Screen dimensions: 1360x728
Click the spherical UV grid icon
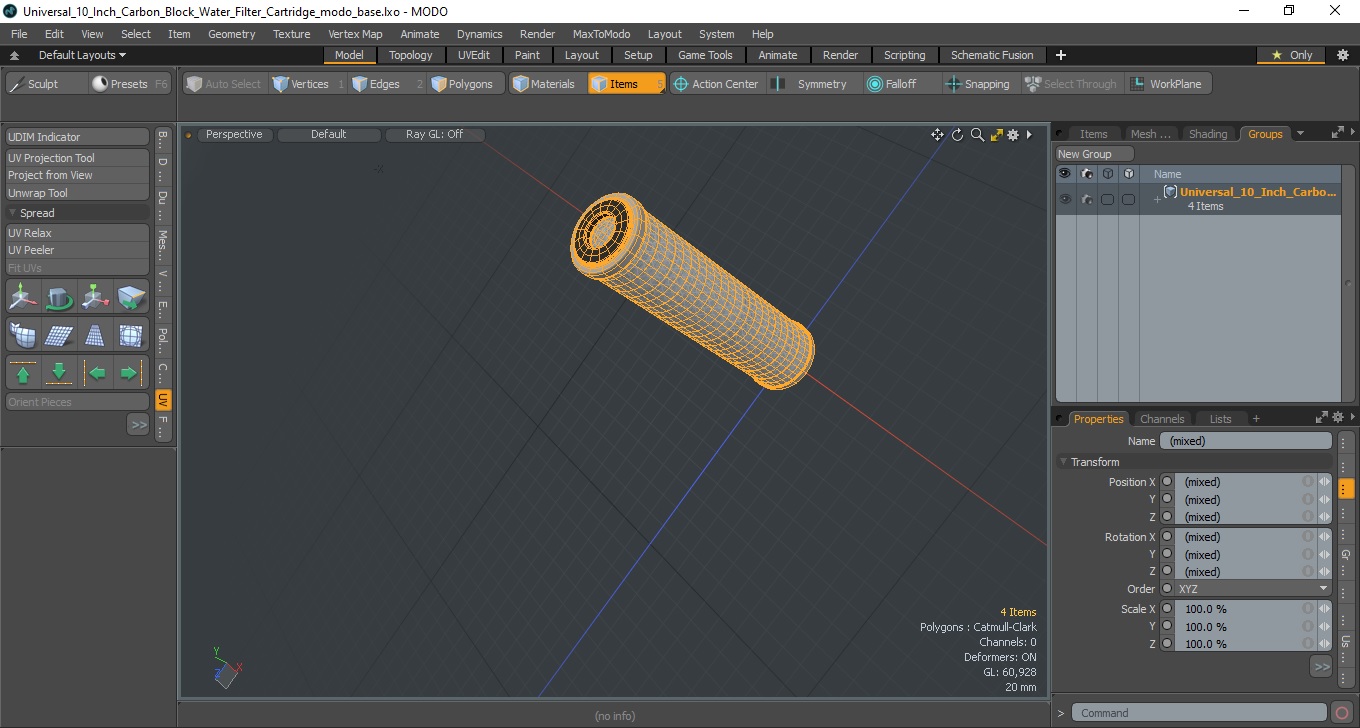(131, 335)
